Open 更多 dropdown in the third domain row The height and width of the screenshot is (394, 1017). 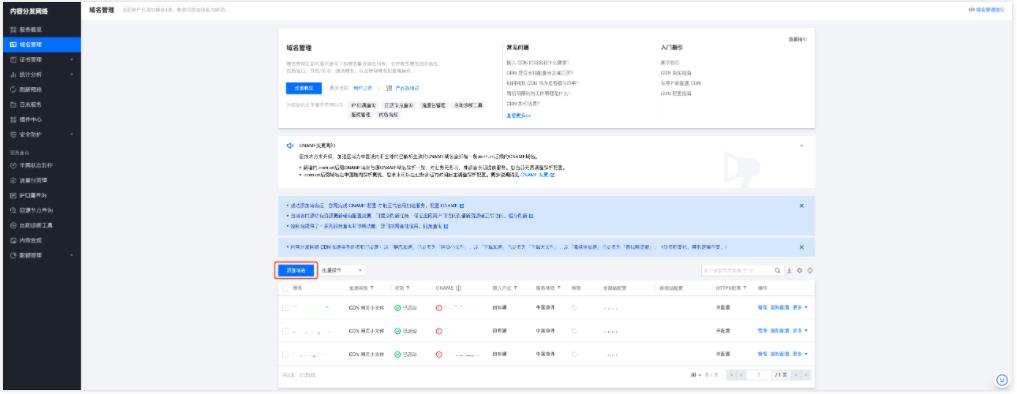tap(800, 354)
